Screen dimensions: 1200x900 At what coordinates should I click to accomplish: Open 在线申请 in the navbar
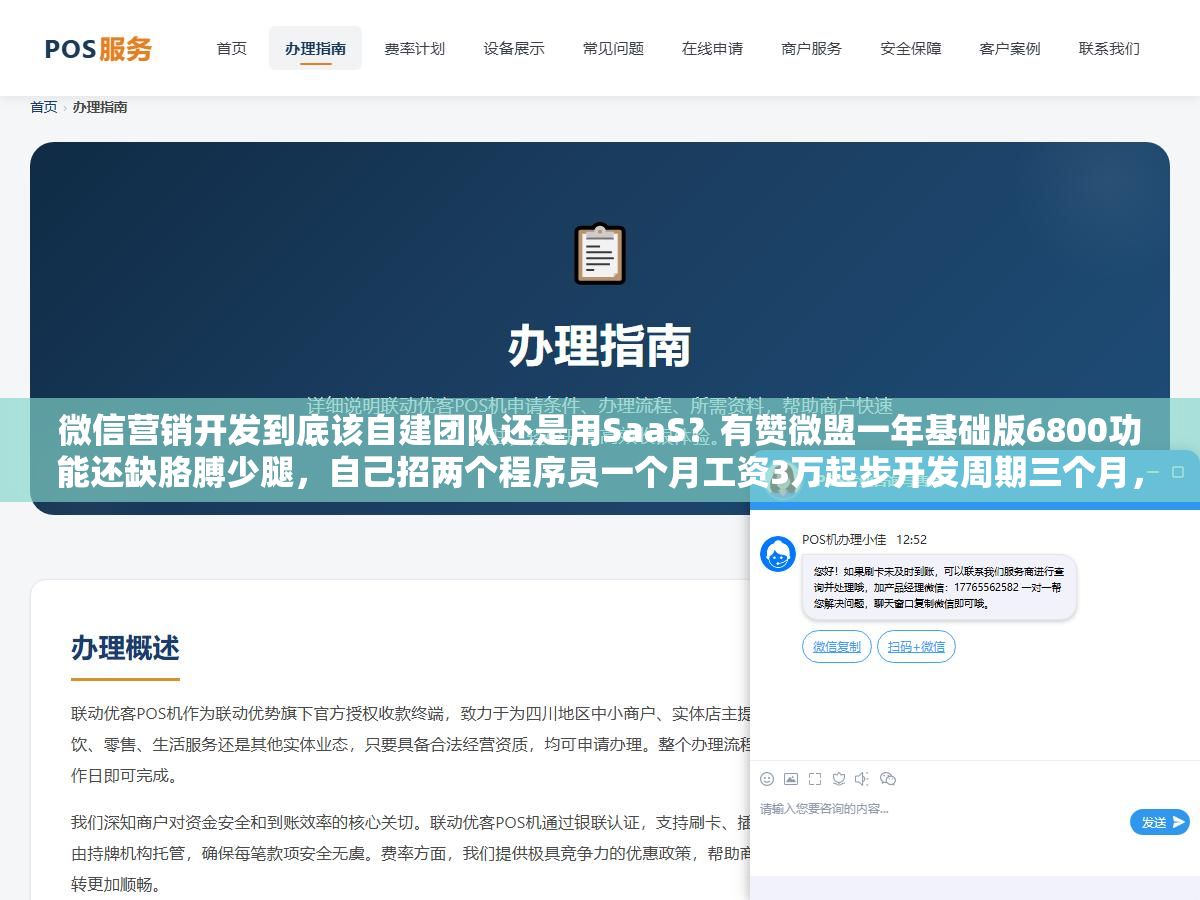(712, 48)
